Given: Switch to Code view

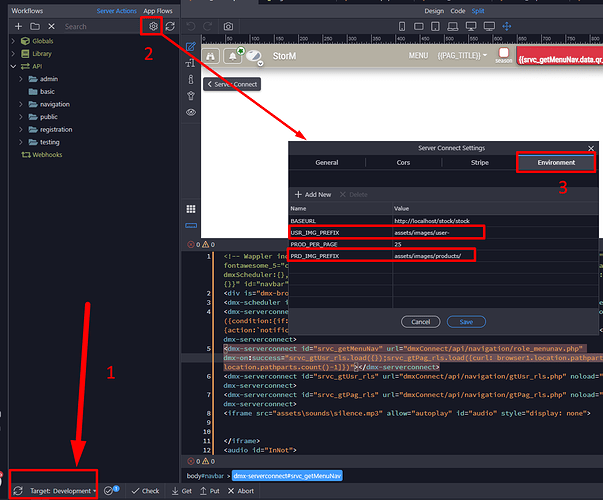Looking at the screenshot, I should [458, 11].
